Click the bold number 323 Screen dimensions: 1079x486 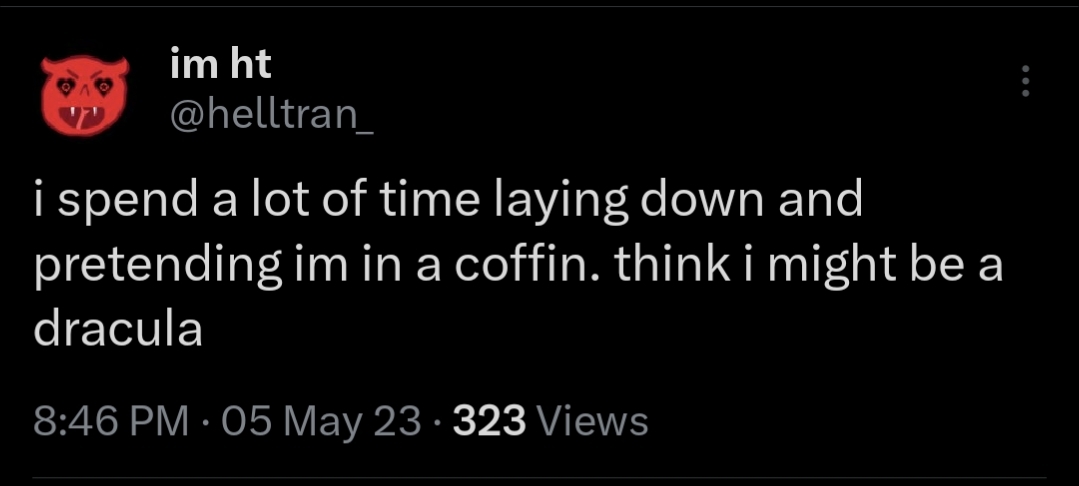click(x=490, y=421)
